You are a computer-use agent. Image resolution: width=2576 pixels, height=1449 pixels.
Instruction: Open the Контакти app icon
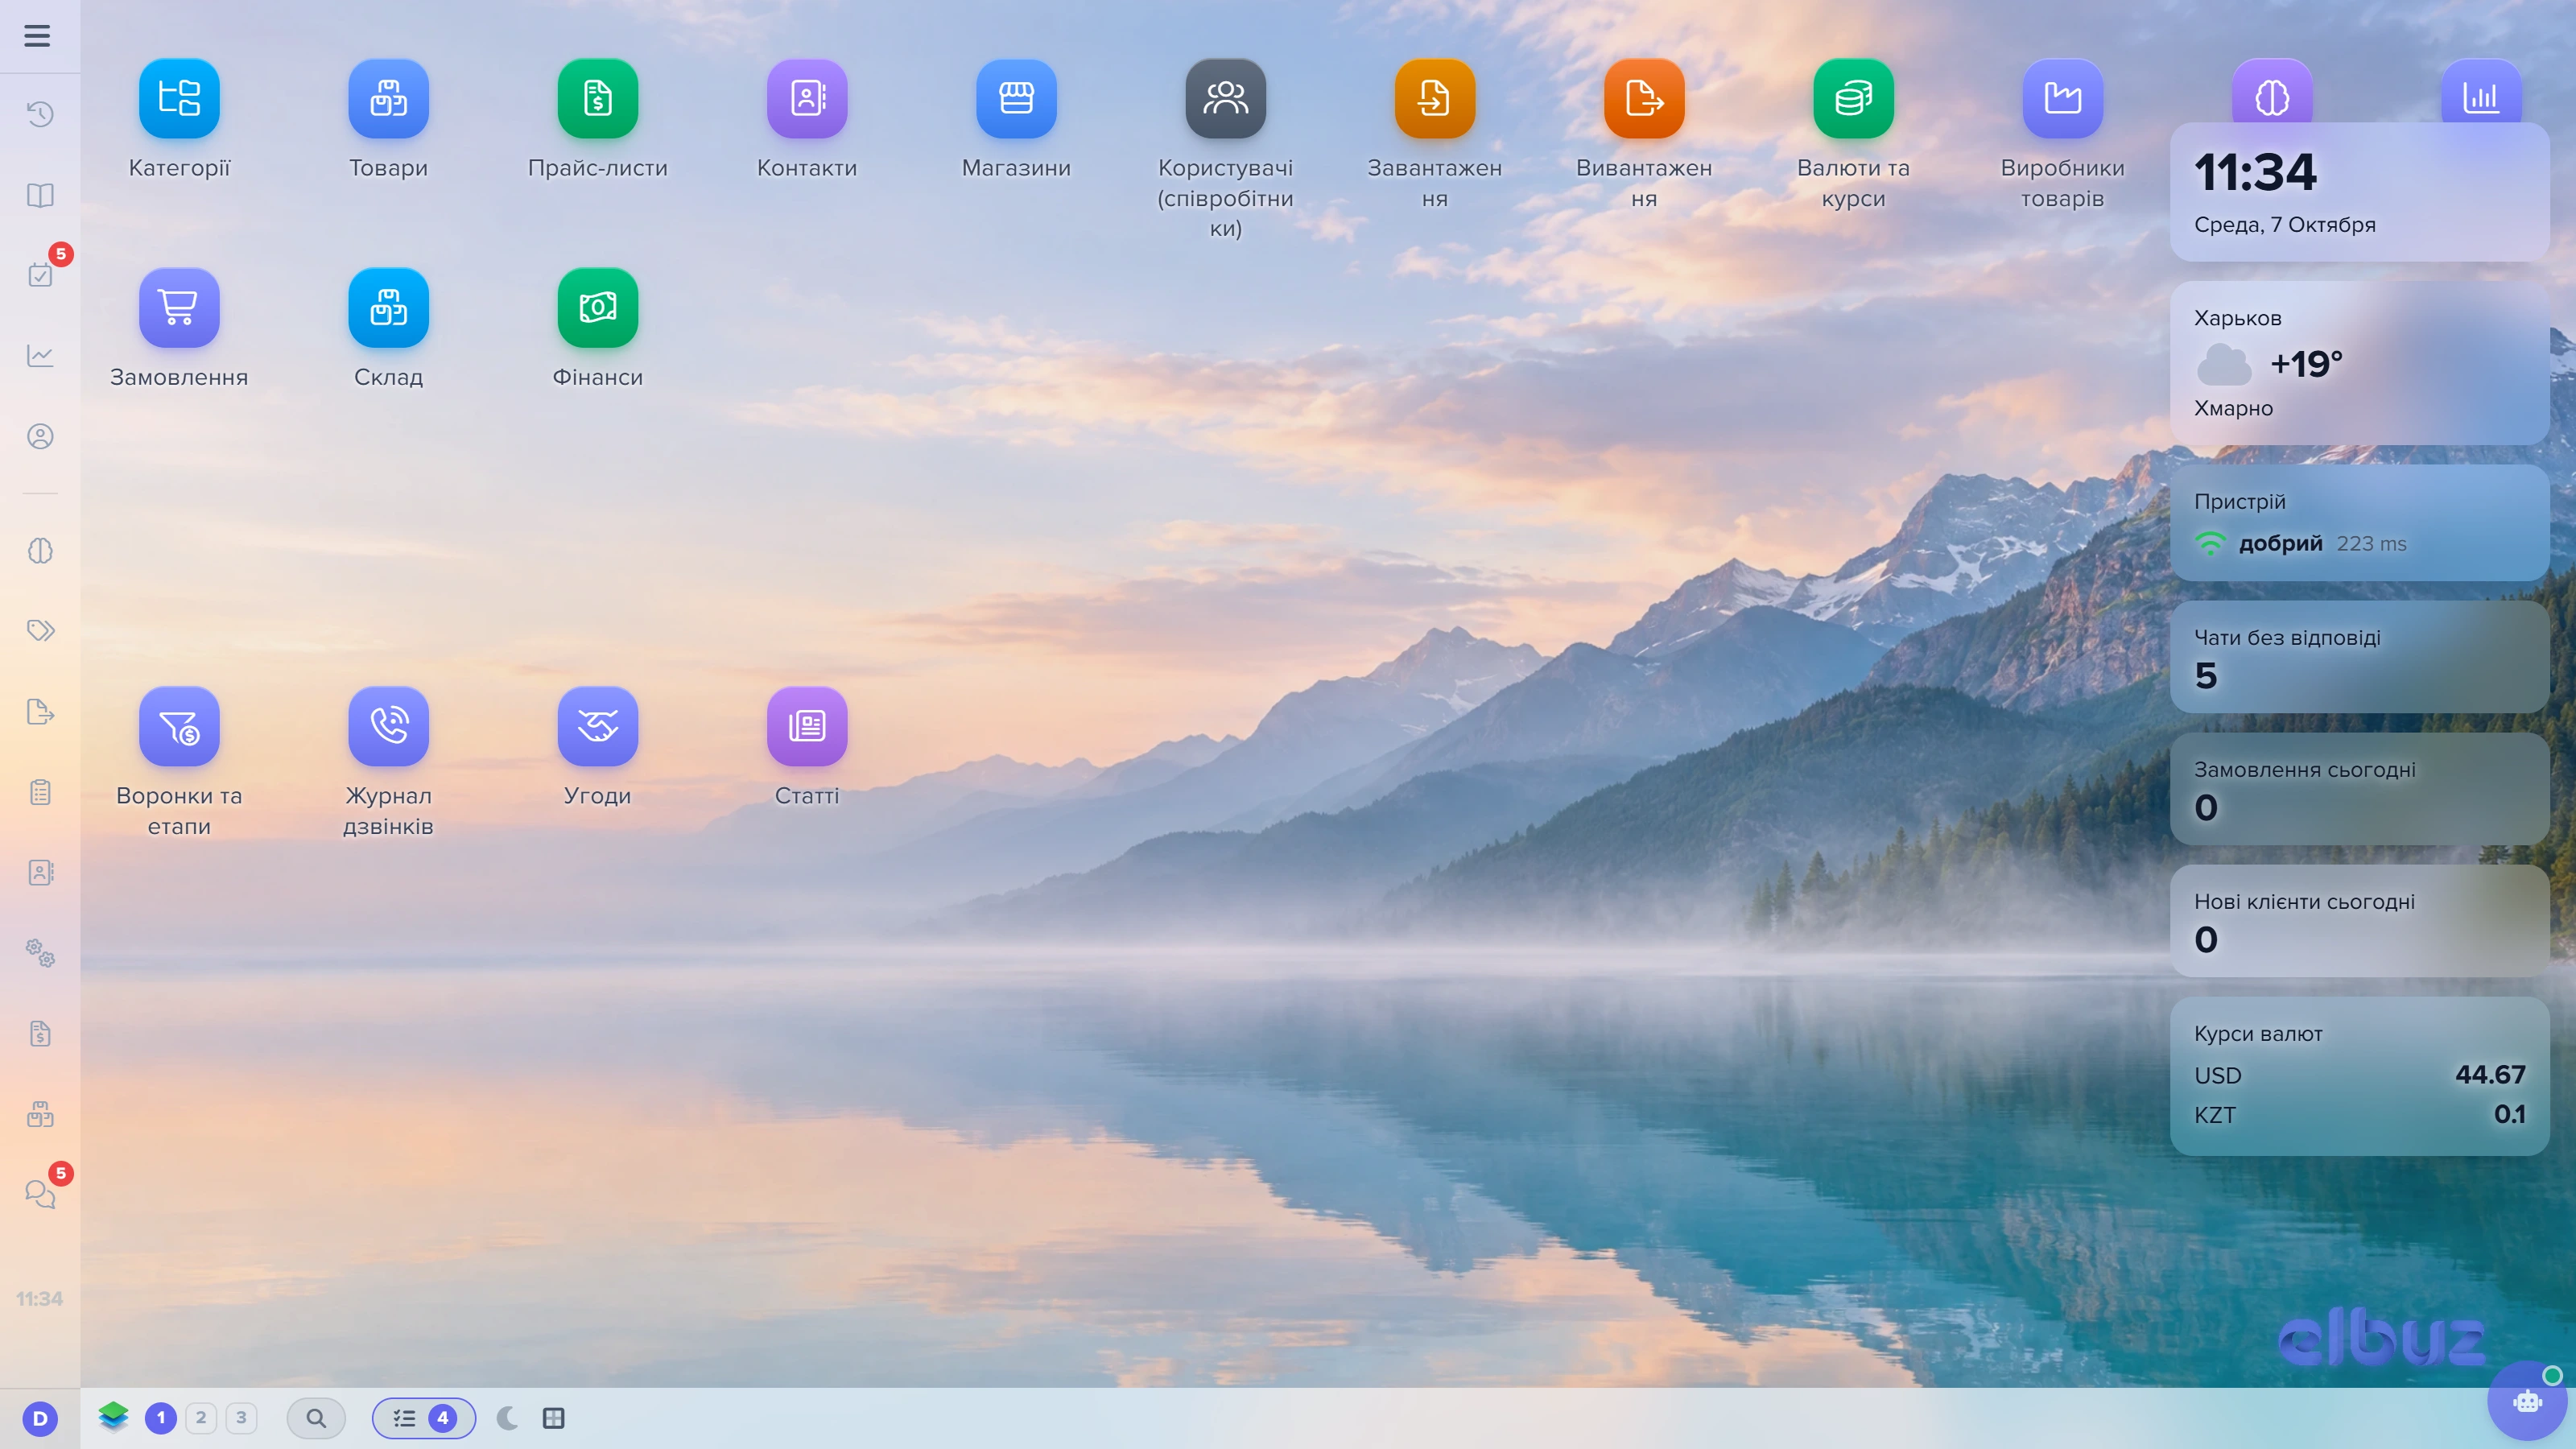(x=807, y=98)
